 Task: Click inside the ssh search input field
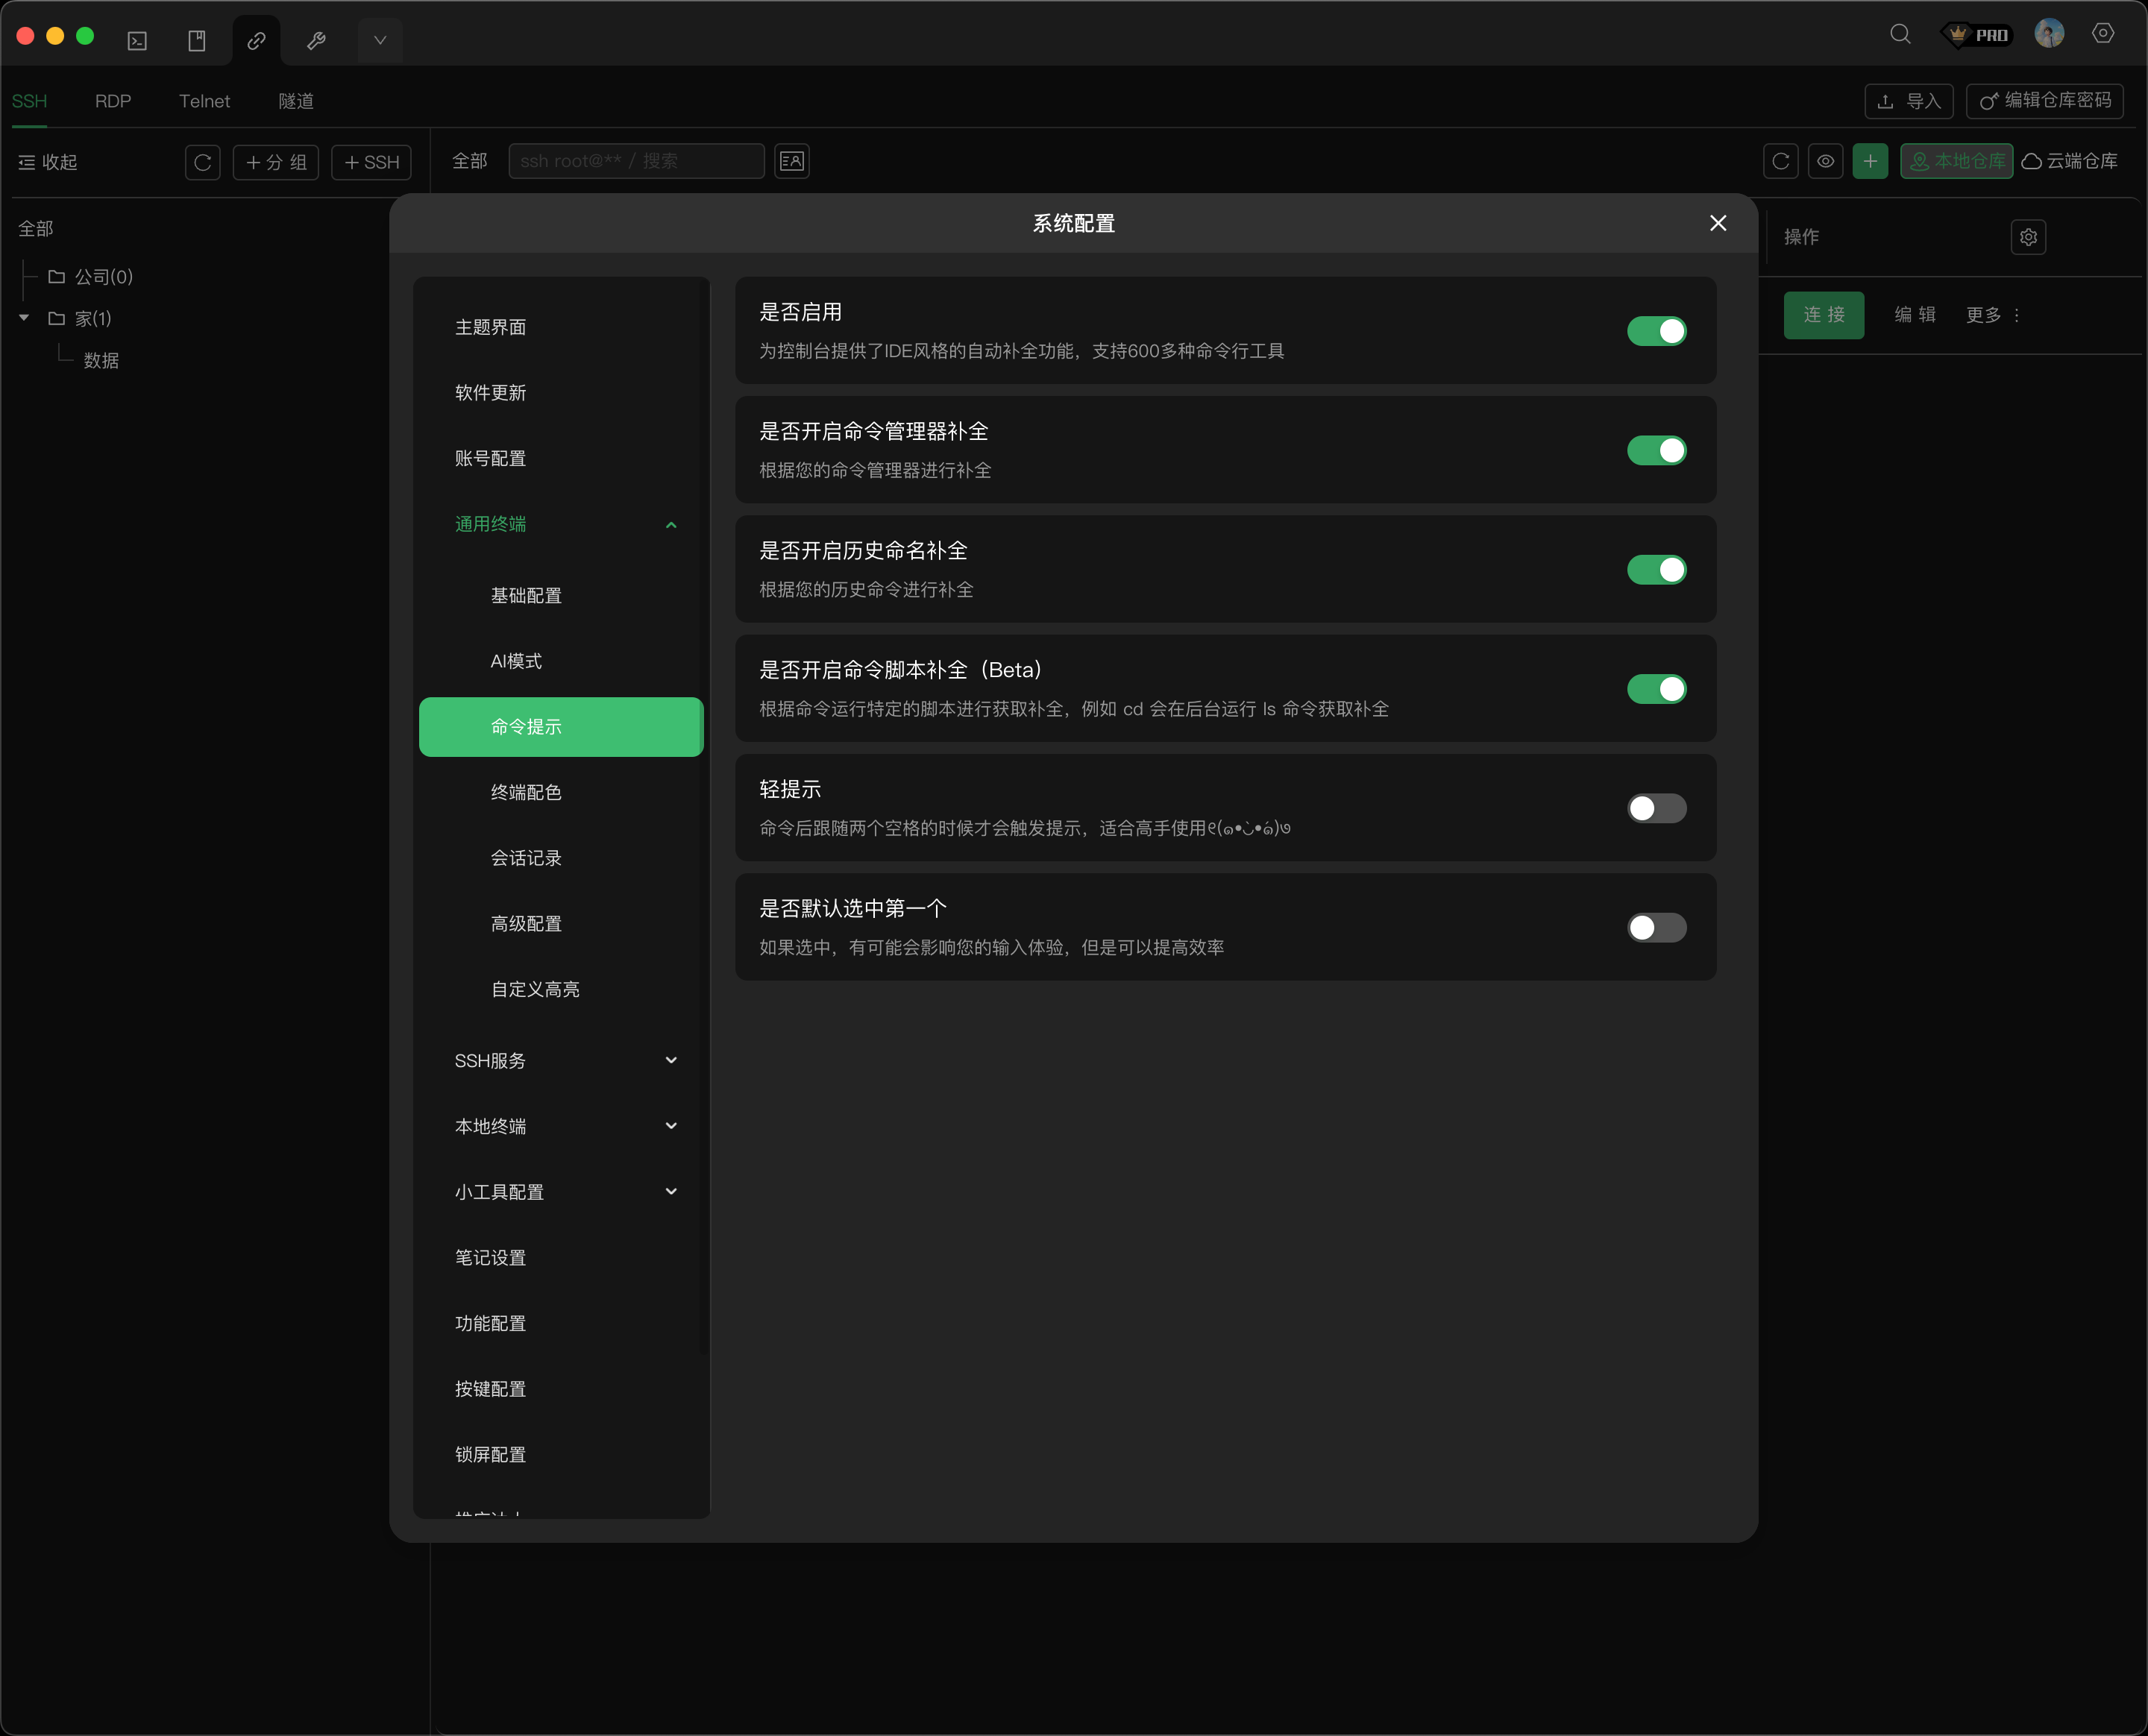[x=636, y=161]
